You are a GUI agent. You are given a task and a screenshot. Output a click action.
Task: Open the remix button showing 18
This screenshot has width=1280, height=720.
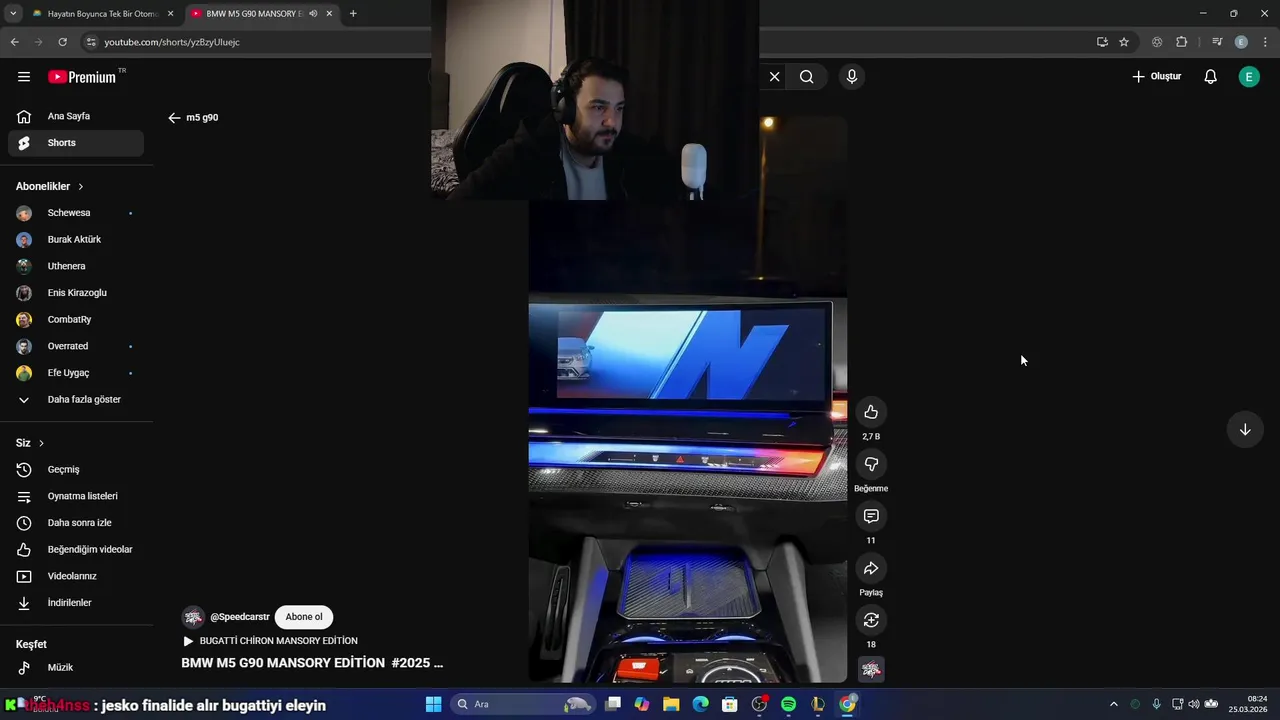871,620
